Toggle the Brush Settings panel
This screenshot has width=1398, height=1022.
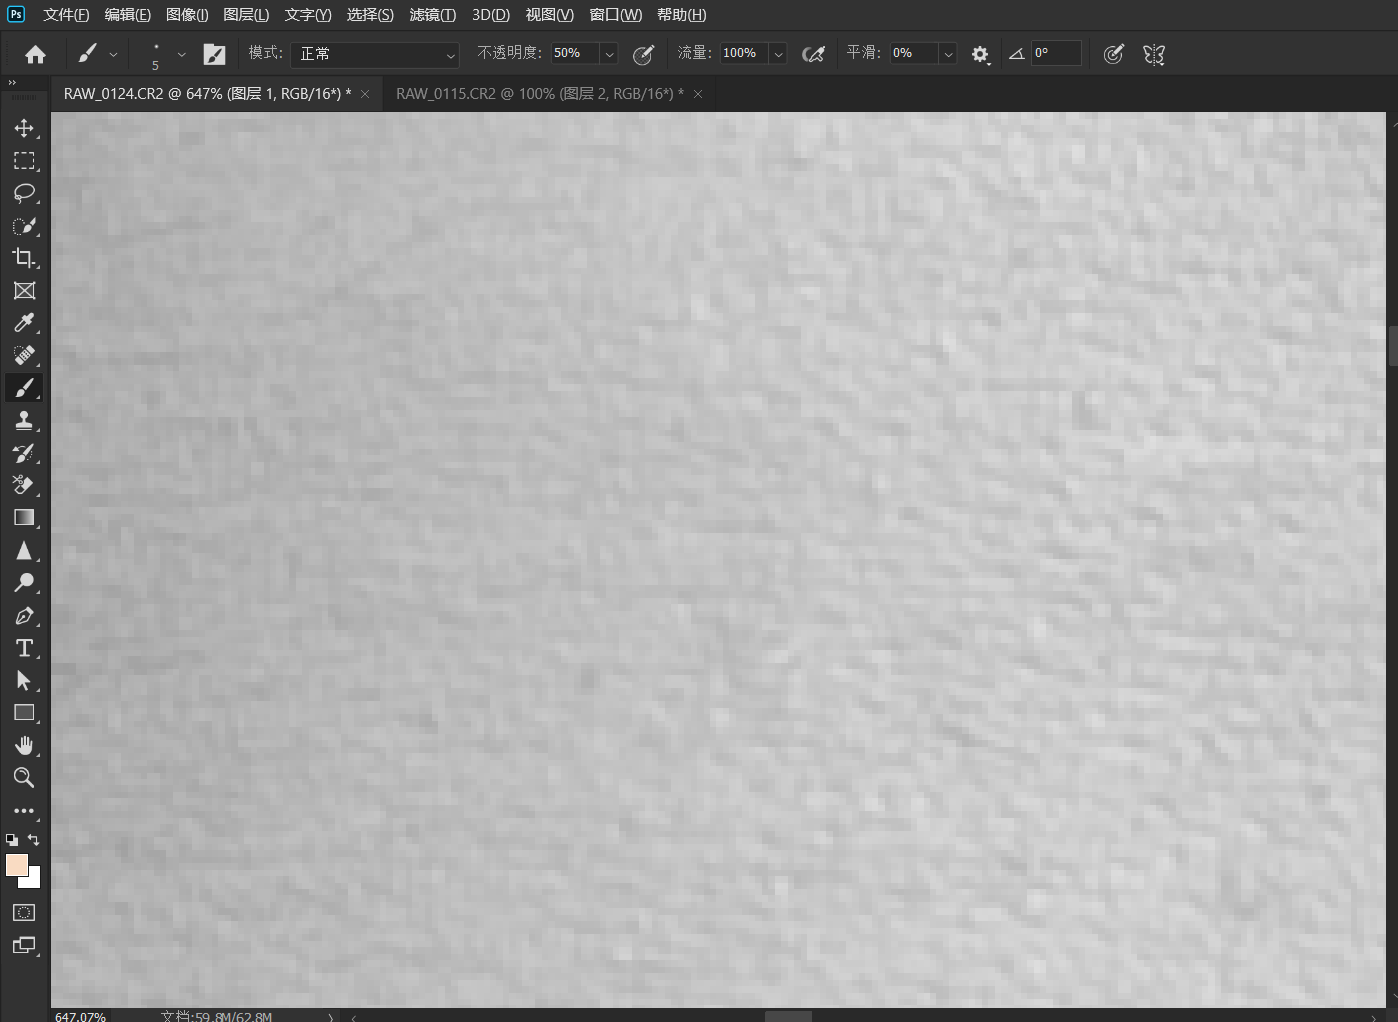point(215,54)
